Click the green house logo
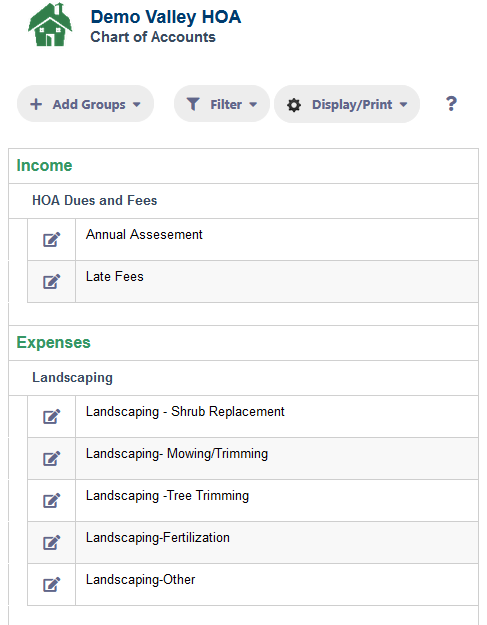 [x=50, y=25]
